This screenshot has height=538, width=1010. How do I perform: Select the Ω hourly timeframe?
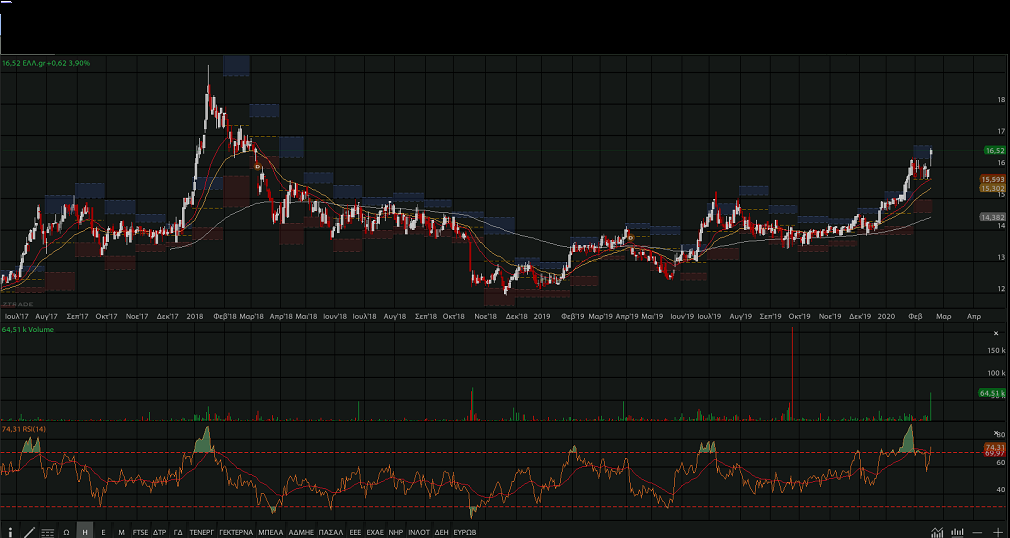[x=66, y=532]
